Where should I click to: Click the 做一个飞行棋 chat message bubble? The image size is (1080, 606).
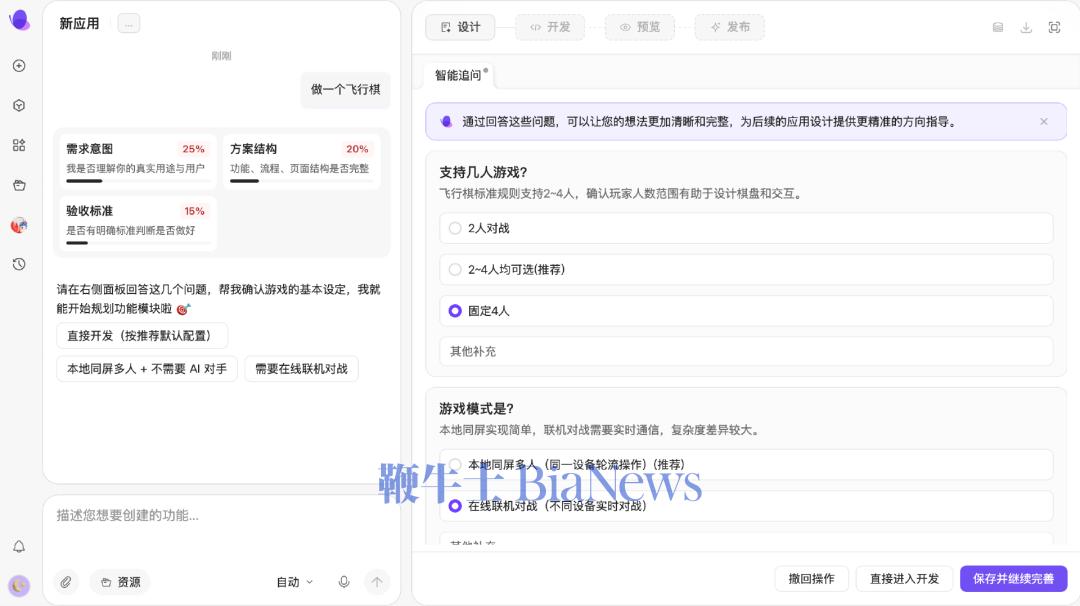345,90
